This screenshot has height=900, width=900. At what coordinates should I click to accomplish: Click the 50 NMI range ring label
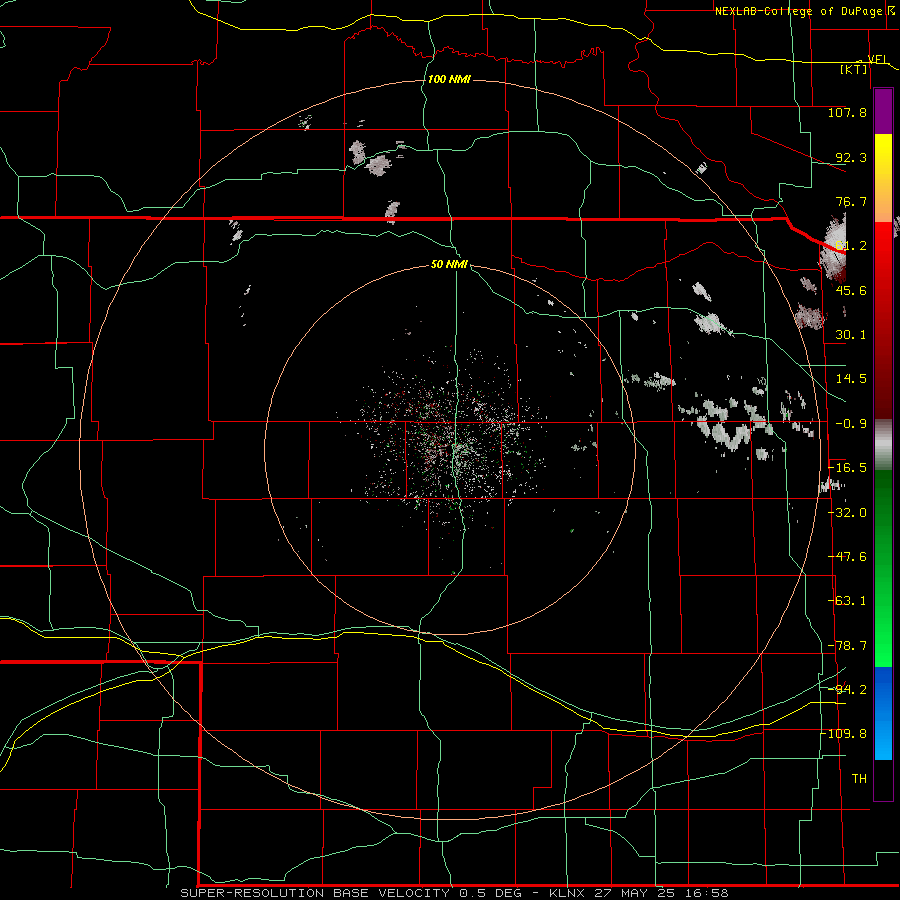click(449, 264)
